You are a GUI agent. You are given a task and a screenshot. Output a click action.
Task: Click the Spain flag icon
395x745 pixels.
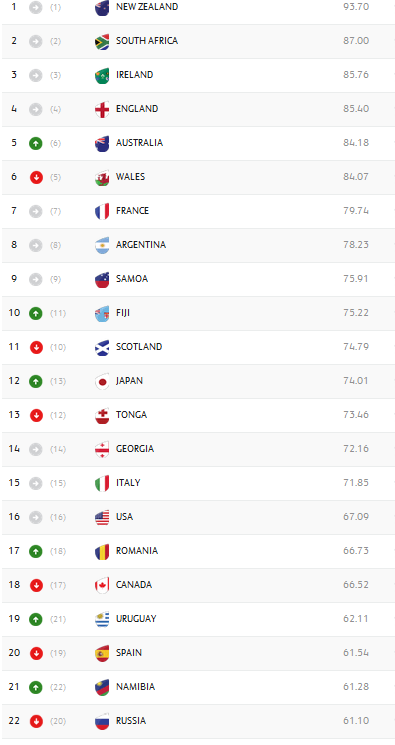[x=102, y=653]
